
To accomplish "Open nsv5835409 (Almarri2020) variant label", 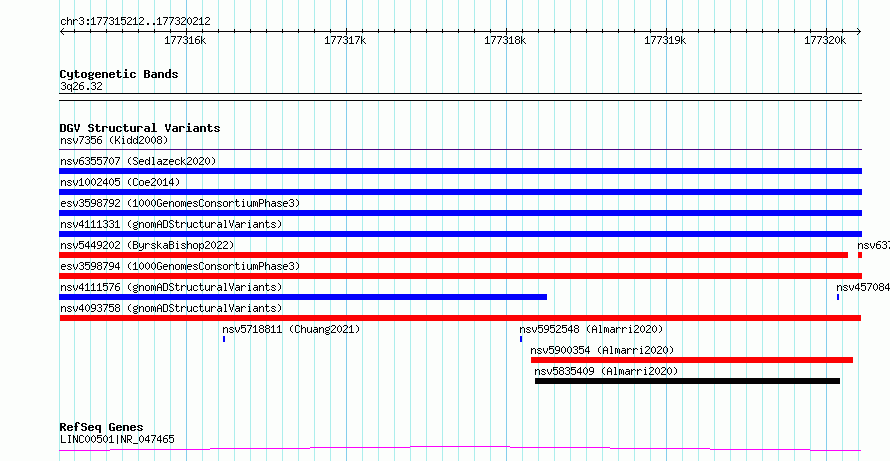I will [606, 371].
